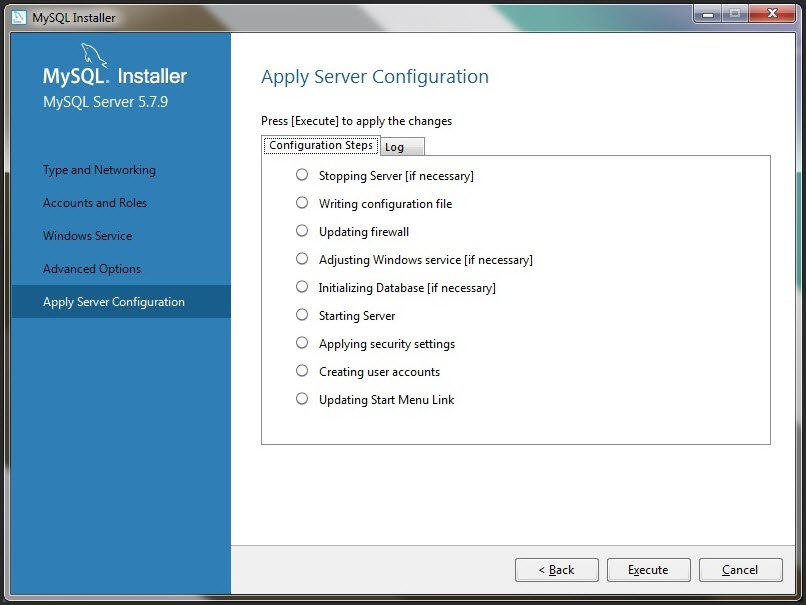Image resolution: width=806 pixels, height=605 pixels.
Task: Click the 'Applying security settings' text
Action: point(387,344)
